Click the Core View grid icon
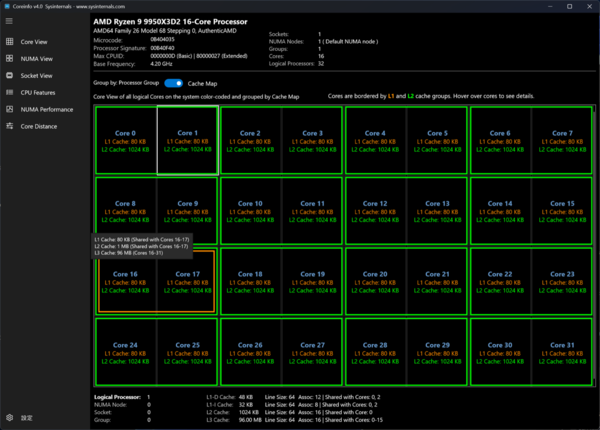 pos(10,43)
